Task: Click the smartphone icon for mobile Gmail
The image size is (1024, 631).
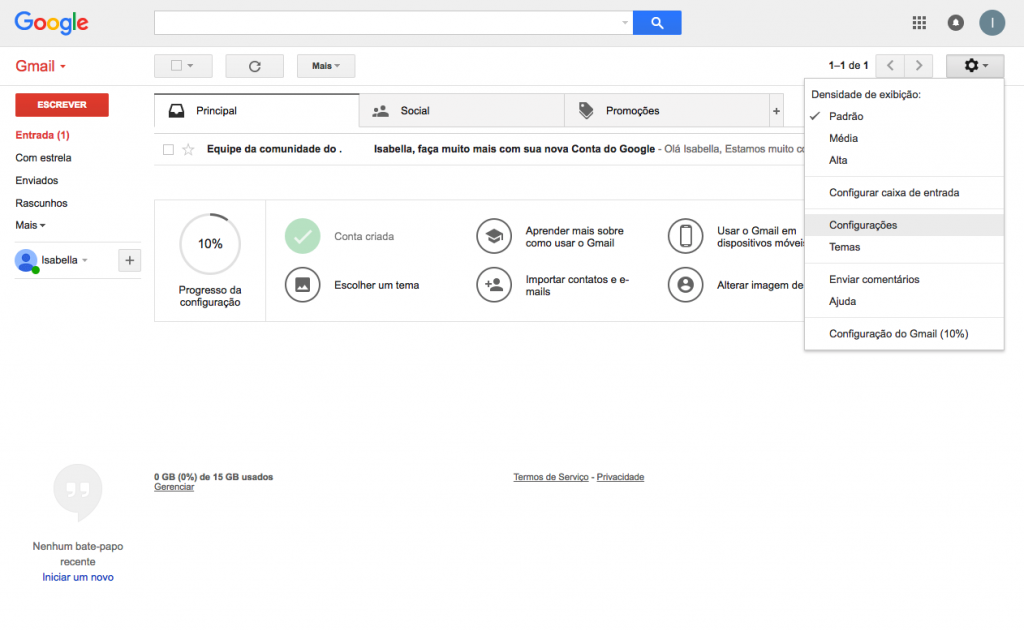Action: coord(685,236)
